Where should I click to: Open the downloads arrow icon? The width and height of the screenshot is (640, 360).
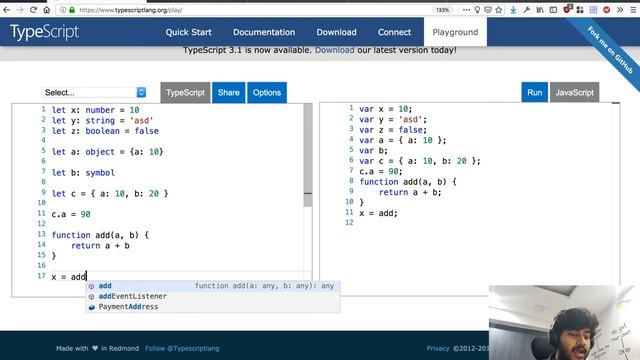tap(513, 10)
